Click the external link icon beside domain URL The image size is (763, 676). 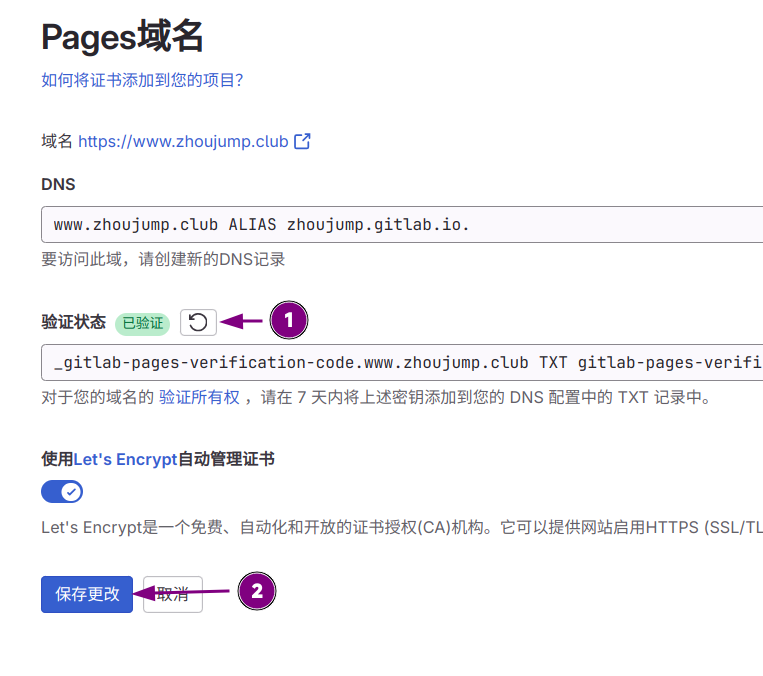302,141
